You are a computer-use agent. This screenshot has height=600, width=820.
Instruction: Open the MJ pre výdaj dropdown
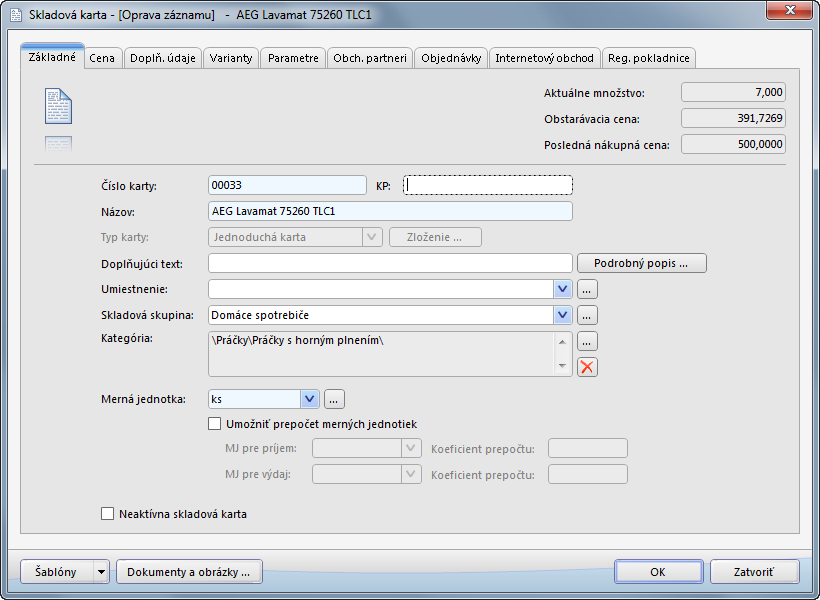point(411,474)
